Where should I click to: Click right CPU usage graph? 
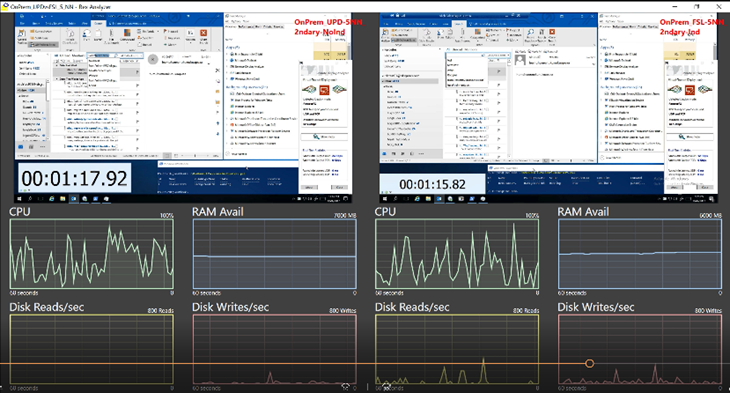457,254
